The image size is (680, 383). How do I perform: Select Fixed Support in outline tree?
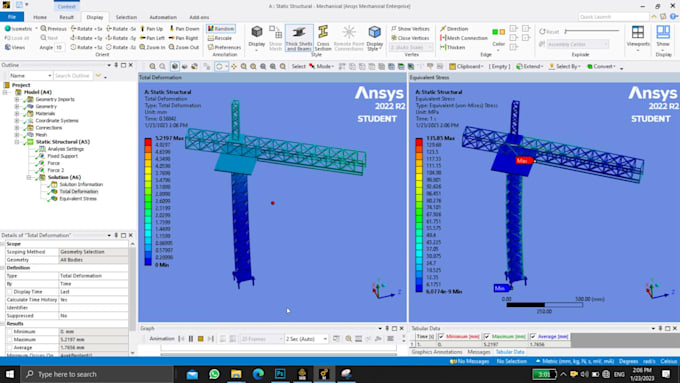coord(62,156)
